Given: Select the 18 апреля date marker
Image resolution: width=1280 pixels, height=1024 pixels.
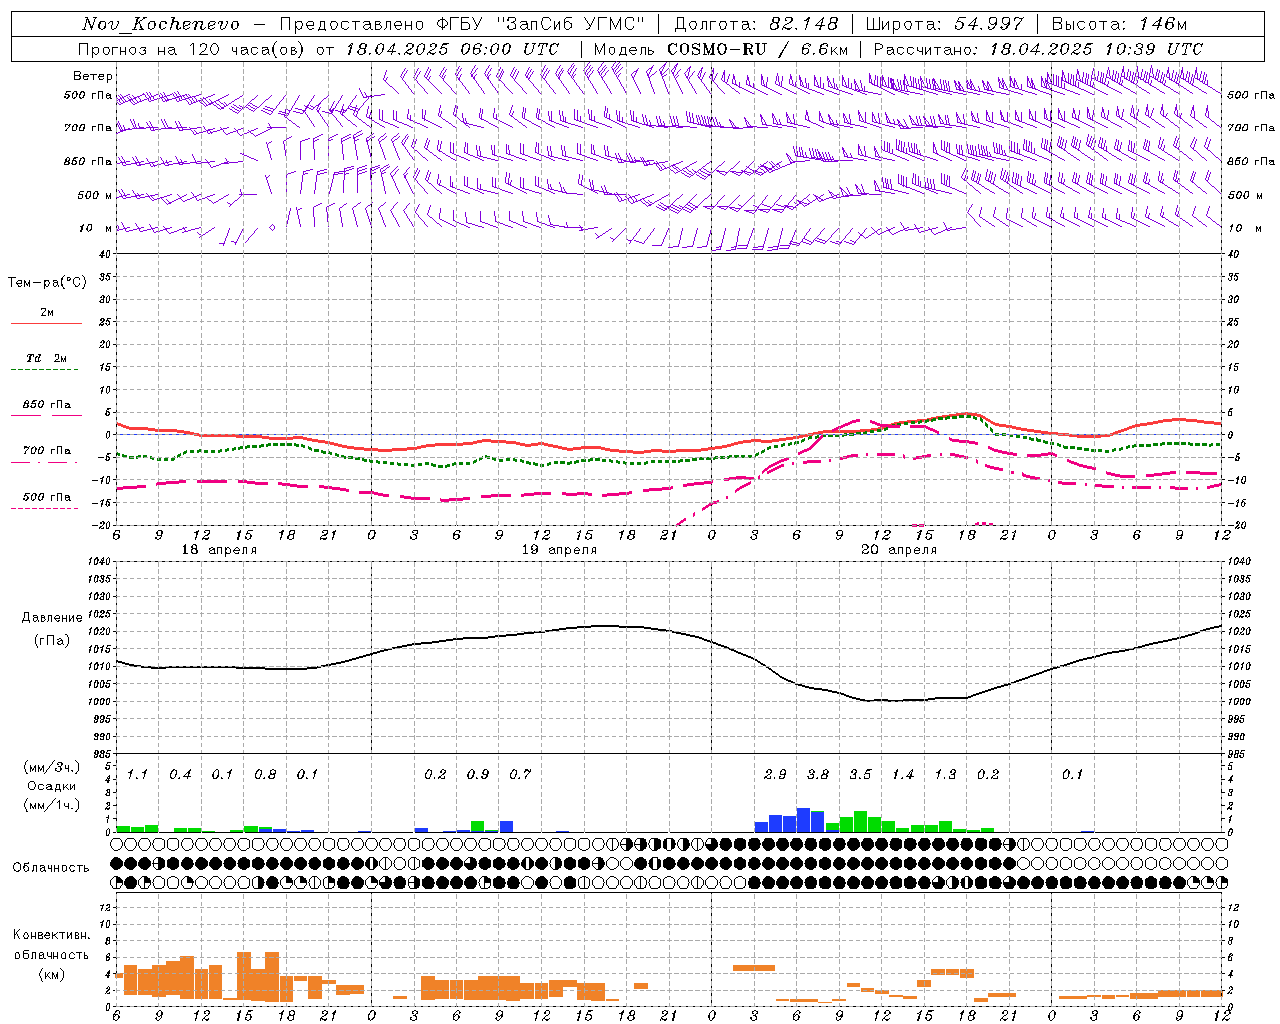Looking at the screenshot, I should (x=219, y=550).
